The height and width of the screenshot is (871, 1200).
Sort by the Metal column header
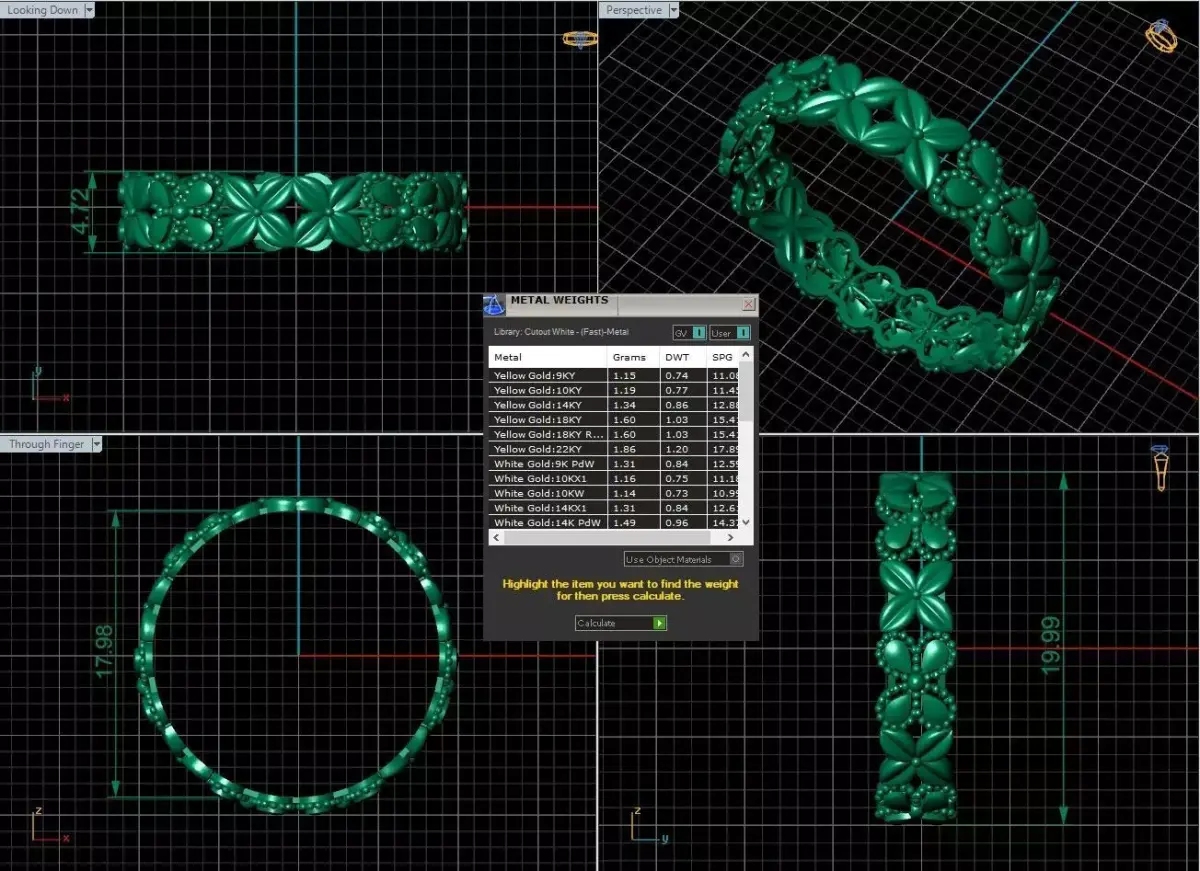pyautogui.click(x=548, y=357)
